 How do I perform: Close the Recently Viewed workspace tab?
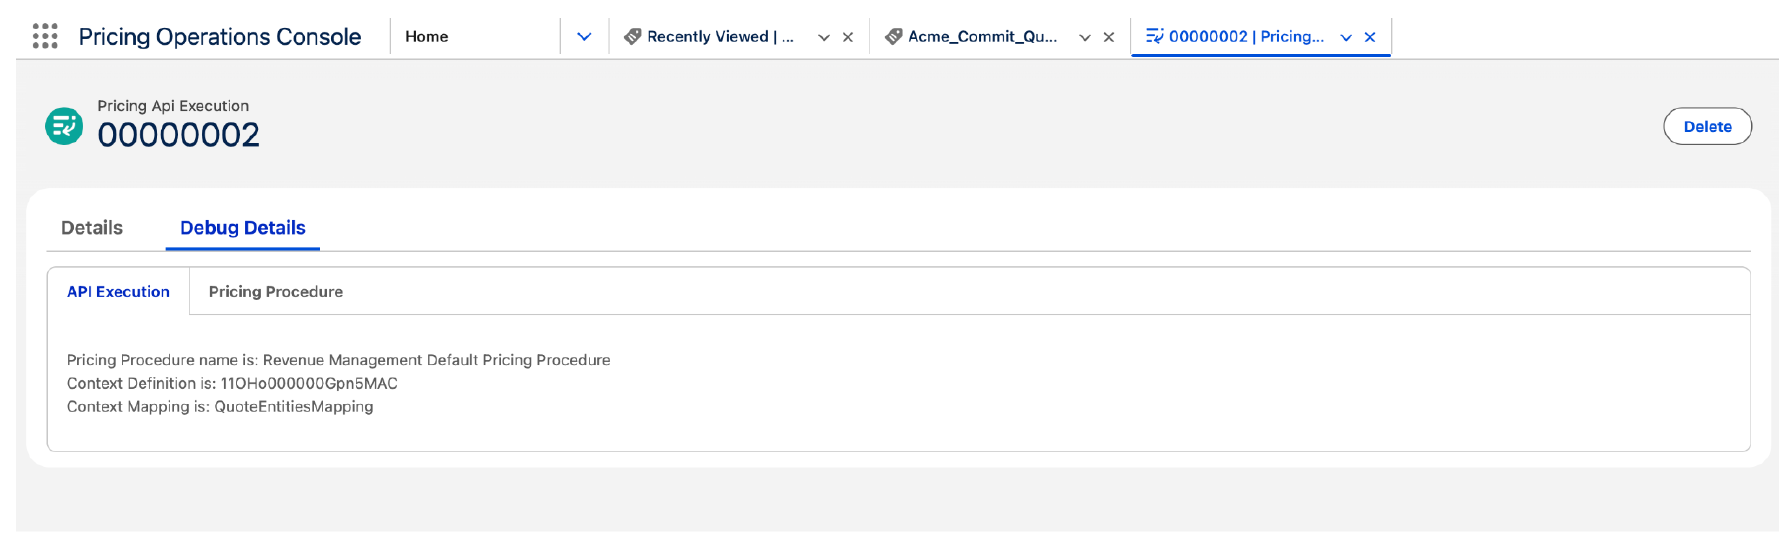tap(848, 37)
